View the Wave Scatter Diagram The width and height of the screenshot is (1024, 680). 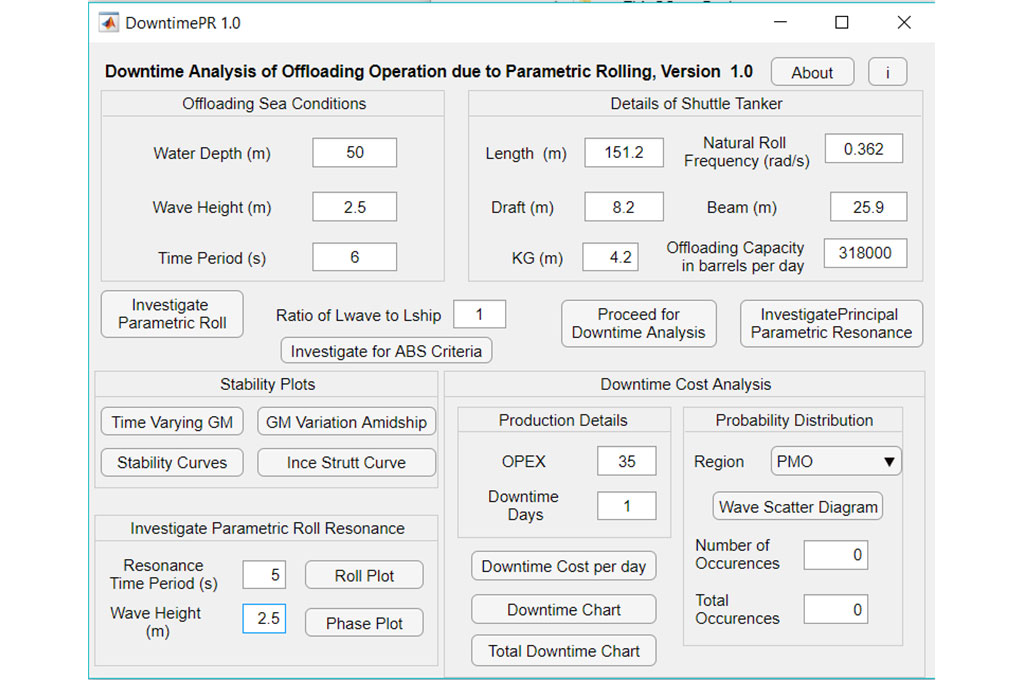(x=798, y=506)
